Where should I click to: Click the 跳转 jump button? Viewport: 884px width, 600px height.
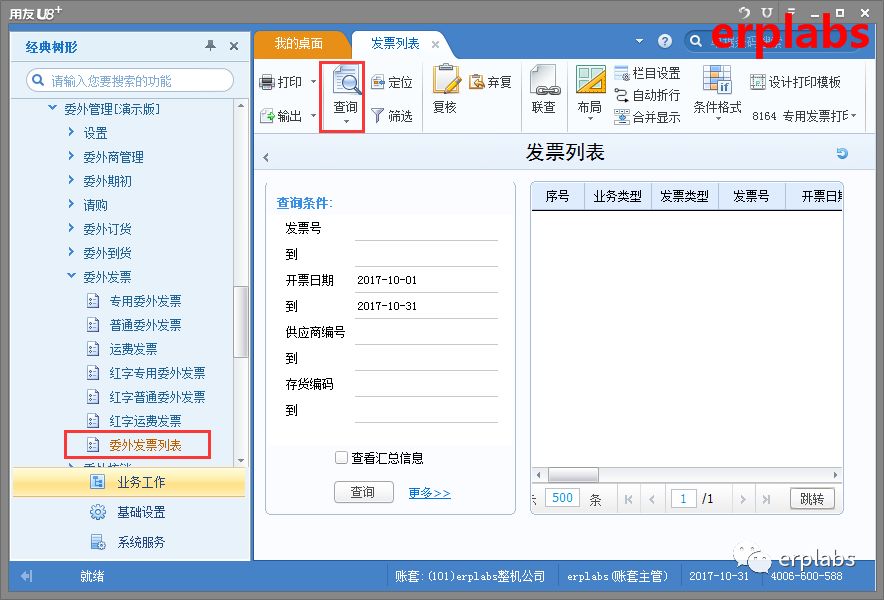click(812, 498)
